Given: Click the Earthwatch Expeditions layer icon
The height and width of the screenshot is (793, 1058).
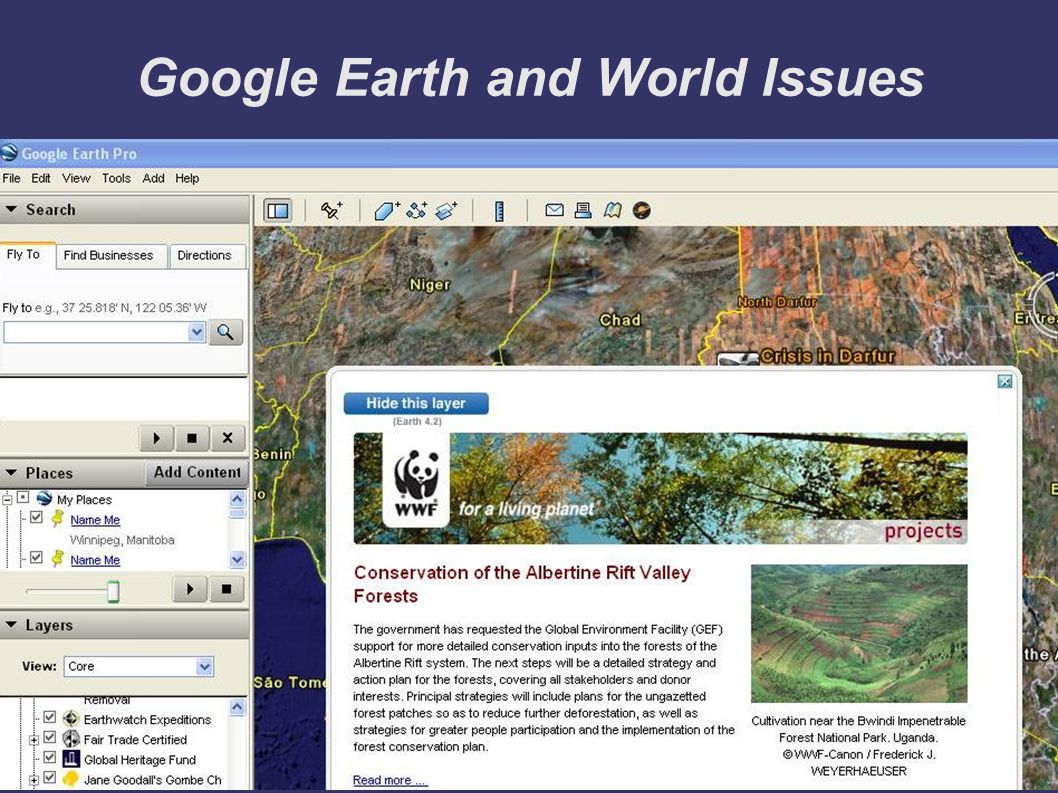Looking at the screenshot, I should coord(71,719).
